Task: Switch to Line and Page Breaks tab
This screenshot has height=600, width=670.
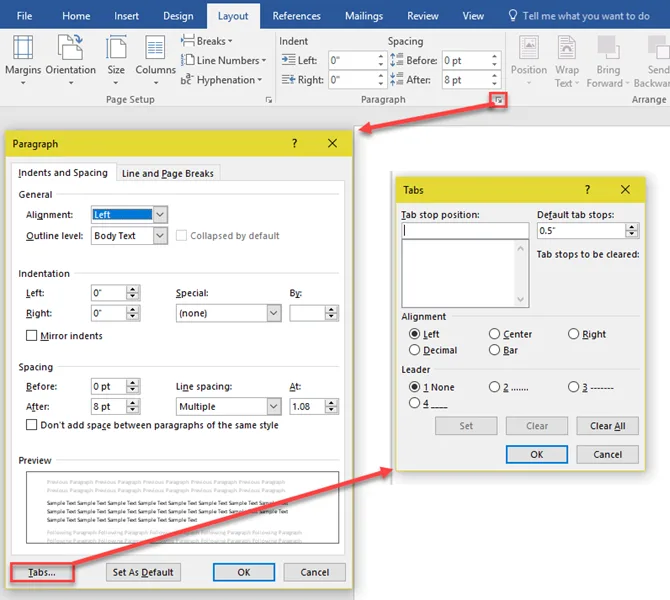Action: (x=167, y=173)
